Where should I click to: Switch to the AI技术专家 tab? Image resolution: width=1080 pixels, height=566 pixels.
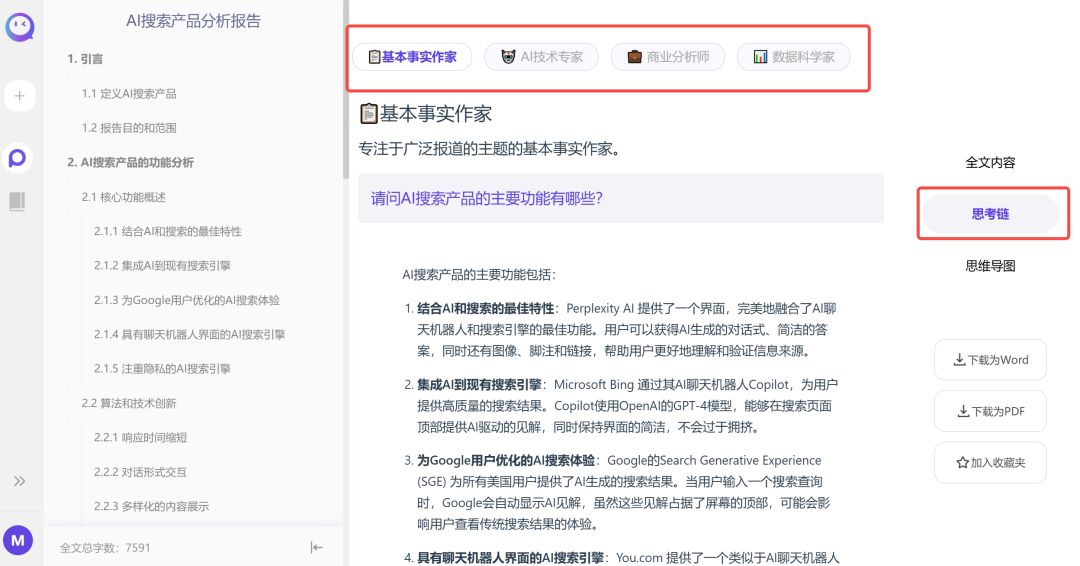(541, 56)
